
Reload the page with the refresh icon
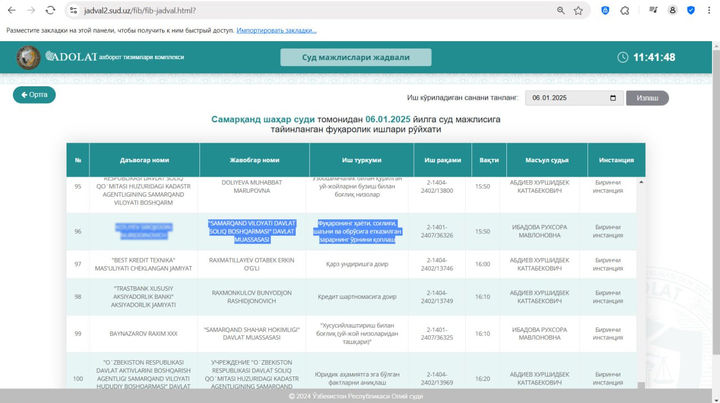50,10
